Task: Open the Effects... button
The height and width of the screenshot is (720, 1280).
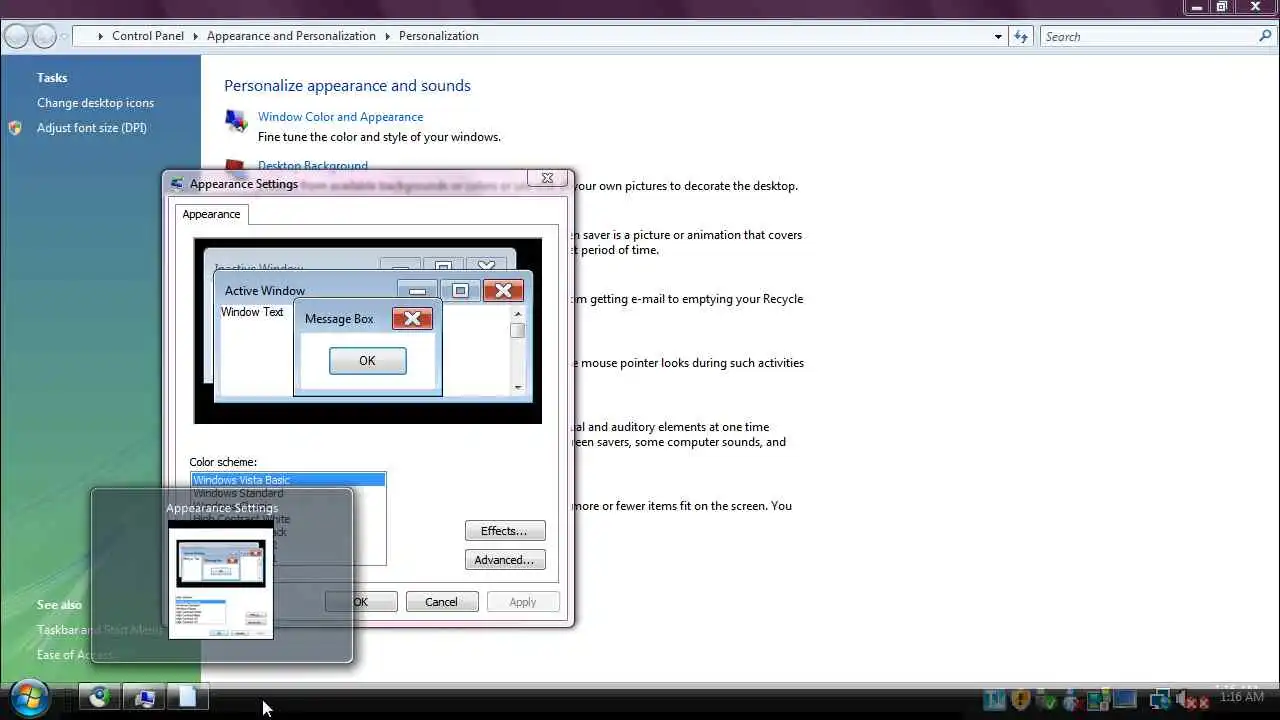Action: coord(505,531)
